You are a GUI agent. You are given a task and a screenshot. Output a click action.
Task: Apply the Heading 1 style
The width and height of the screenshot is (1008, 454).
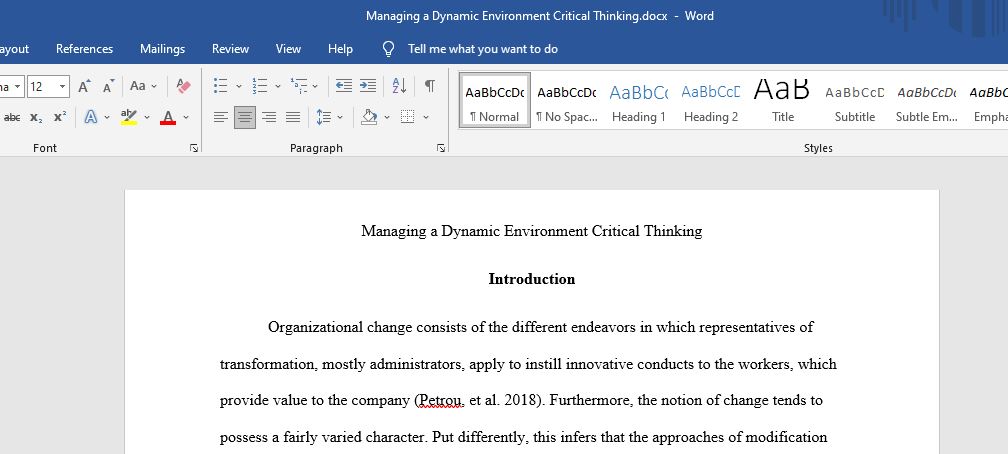(638, 100)
